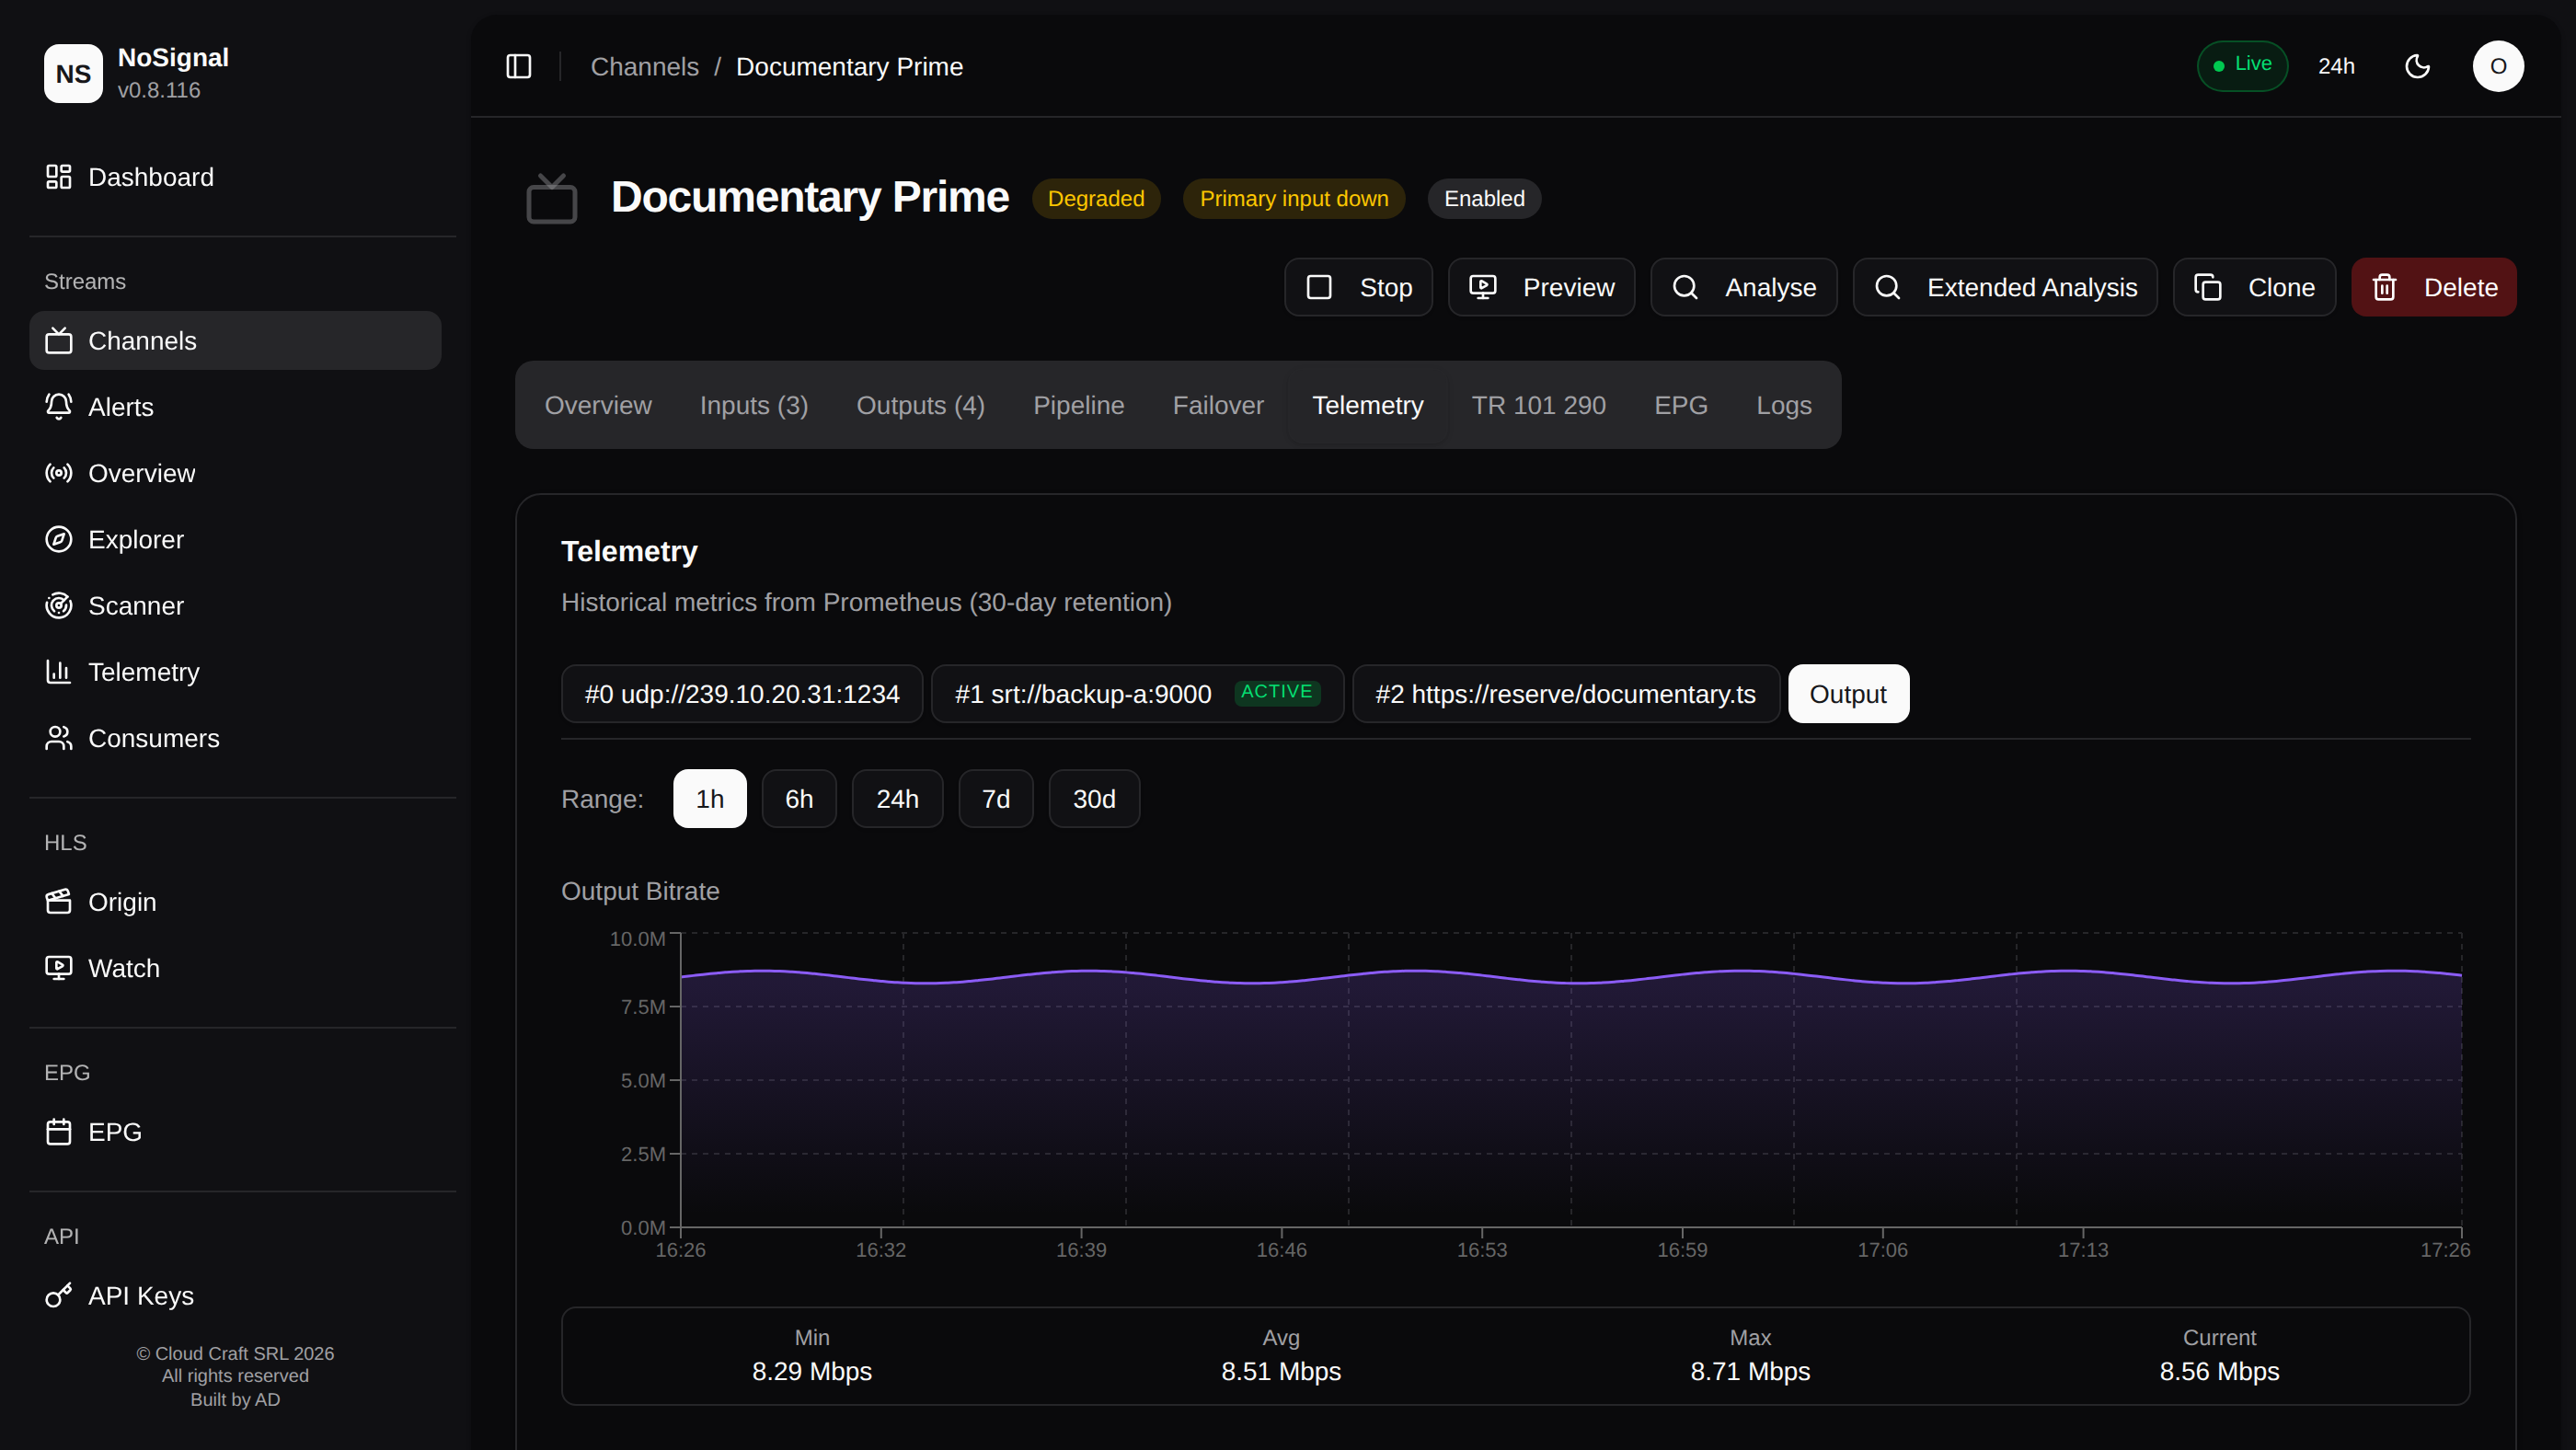Viewport: 2576px width, 1450px height.
Task: Switch to the Outputs (4) tab
Action: point(920,405)
